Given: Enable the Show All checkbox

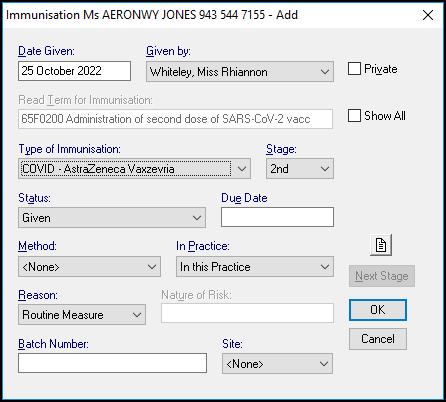Looking at the screenshot, I should point(354,116).
